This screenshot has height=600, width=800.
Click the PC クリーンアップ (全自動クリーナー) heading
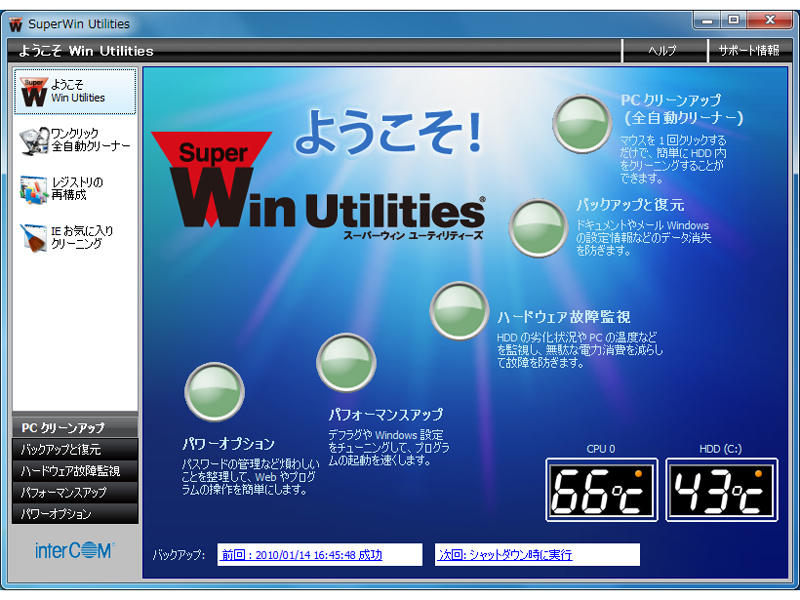tap(682, 109)
